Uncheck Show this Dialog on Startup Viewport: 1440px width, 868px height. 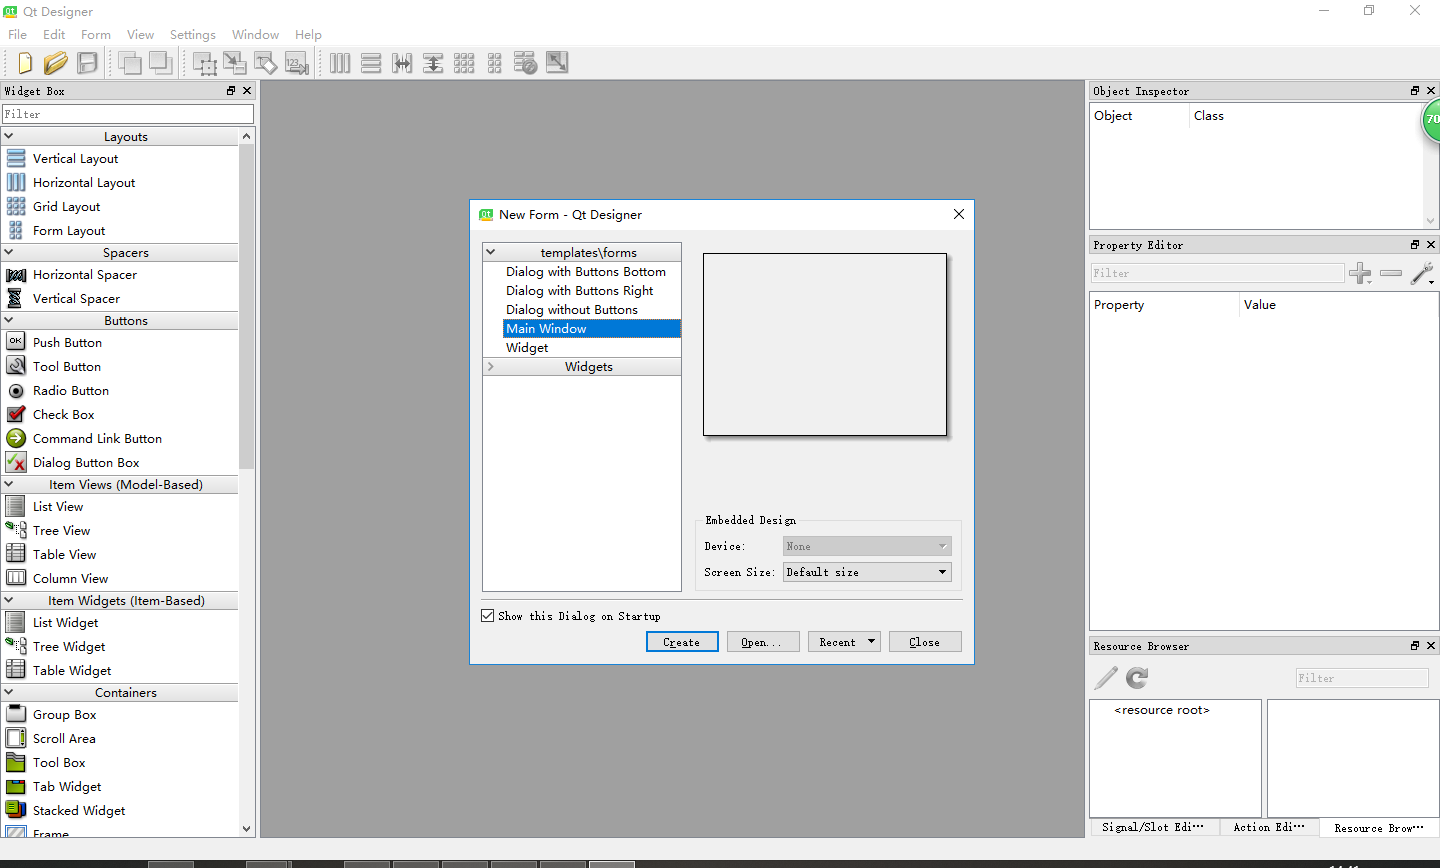[487, 616]
